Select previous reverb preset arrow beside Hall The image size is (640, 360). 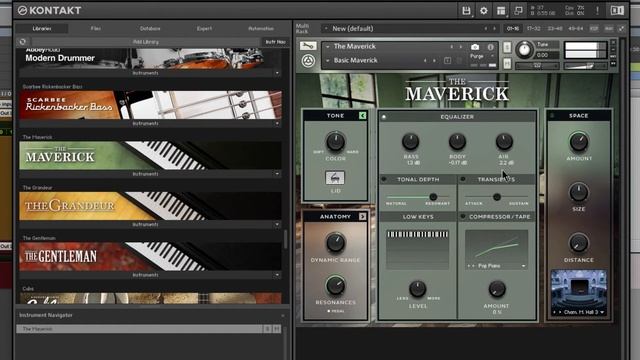tap(554, 312)
